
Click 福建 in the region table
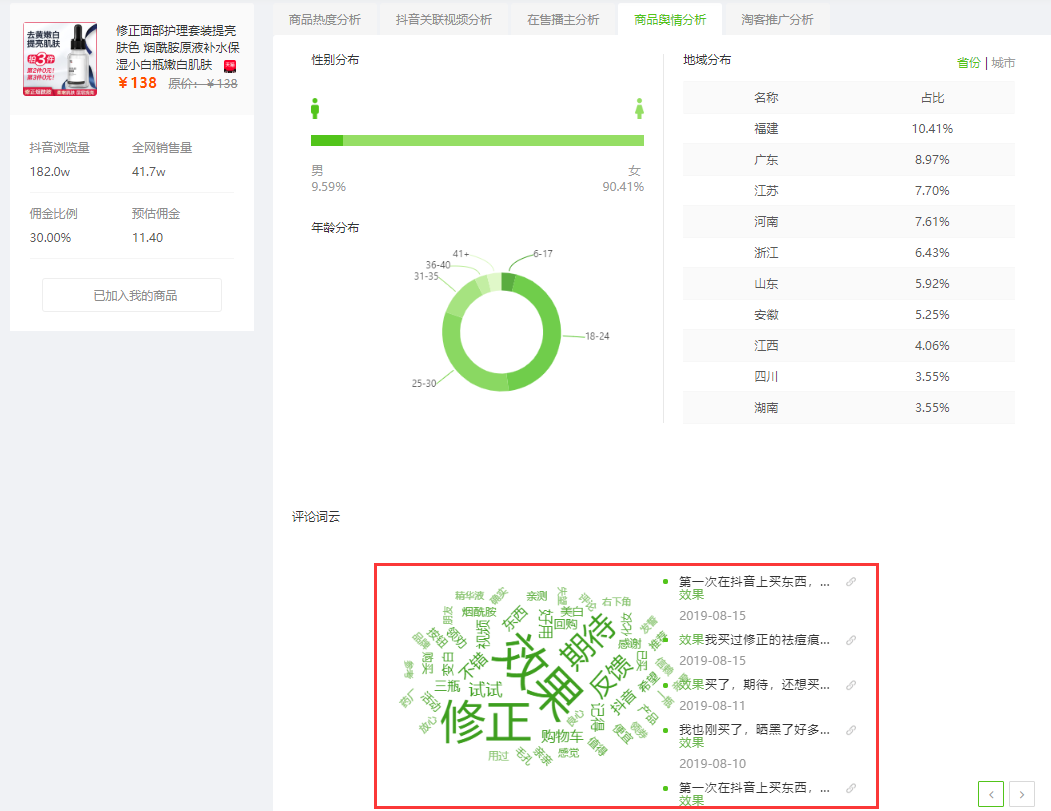pos(766,129)
